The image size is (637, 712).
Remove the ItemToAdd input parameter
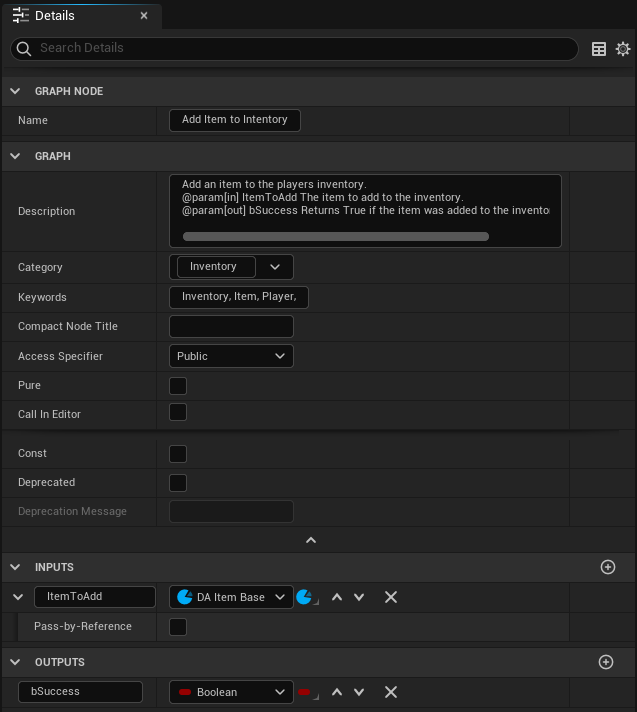pyautogui.click(x=391, y=597)
